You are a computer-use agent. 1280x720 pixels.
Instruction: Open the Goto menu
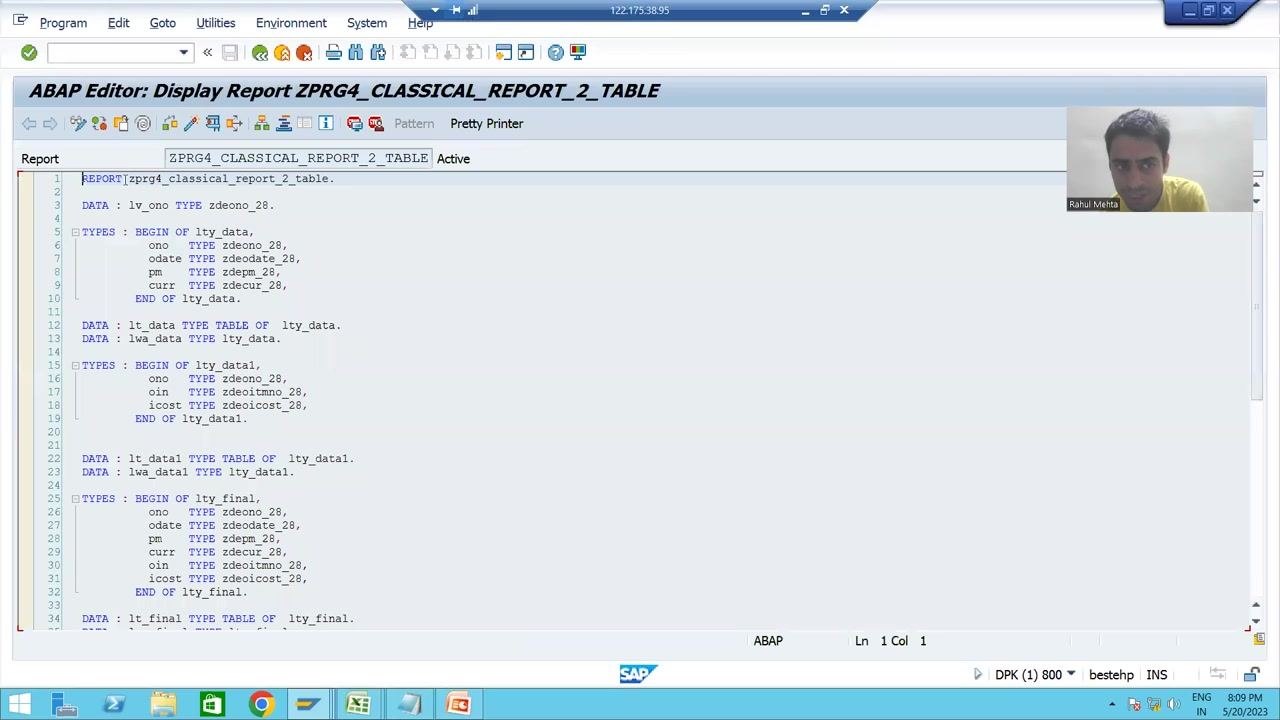162,23
